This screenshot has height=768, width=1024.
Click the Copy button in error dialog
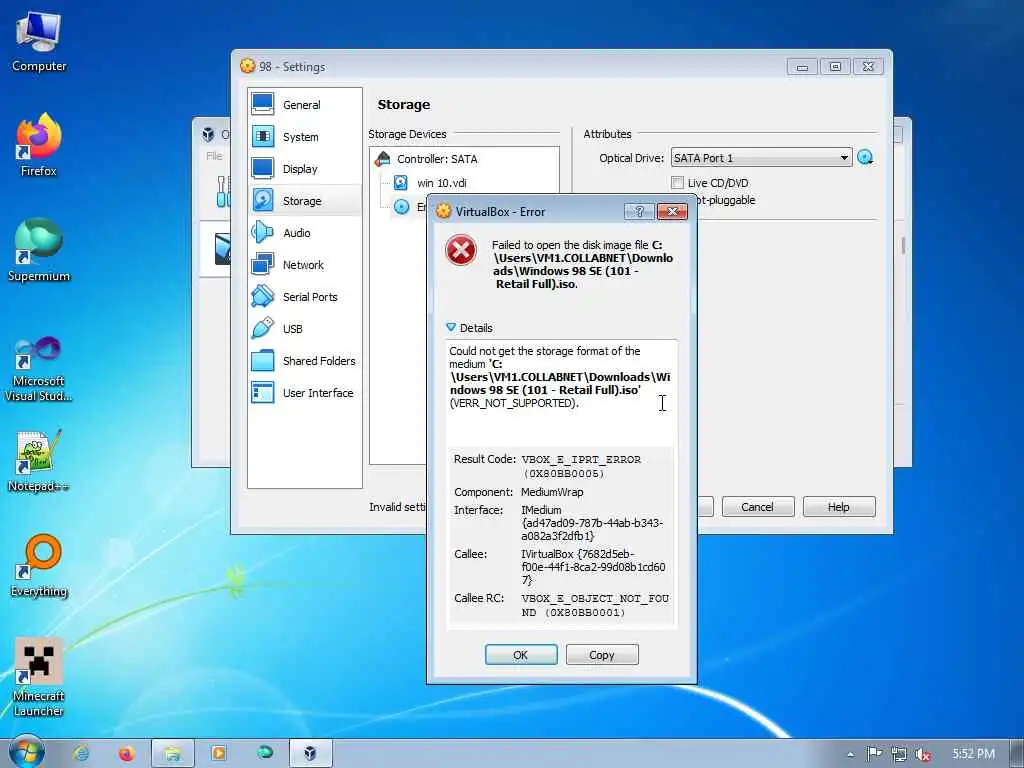pos(601,654)
